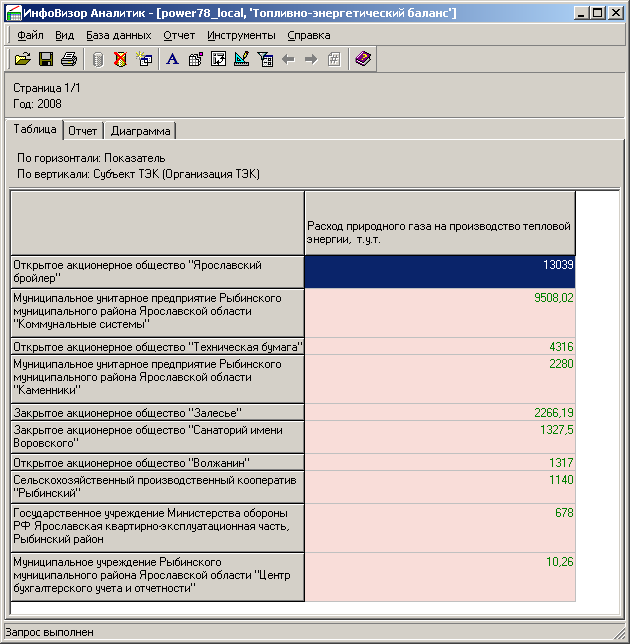Switch to the Таблица tab
Image resolution: width=630 pixels, height=644 pixels.
pos(35,129)
